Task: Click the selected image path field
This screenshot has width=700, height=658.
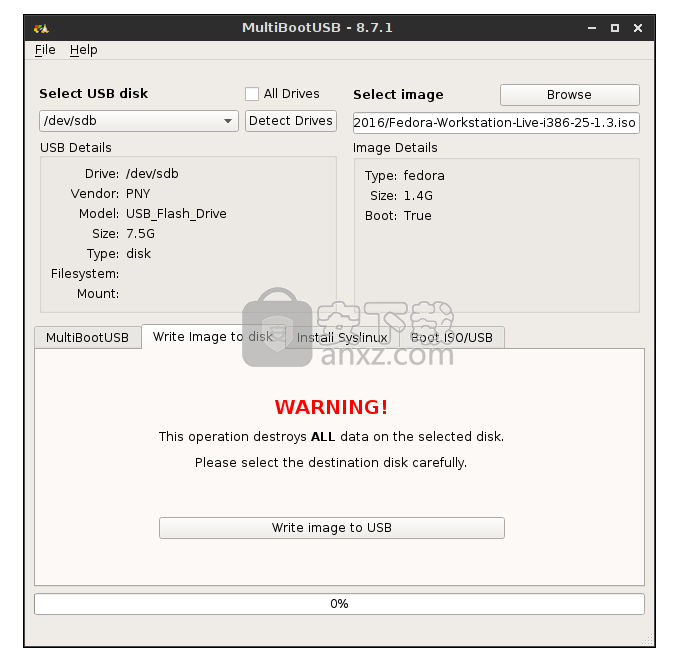Action: tap(496, 122)
